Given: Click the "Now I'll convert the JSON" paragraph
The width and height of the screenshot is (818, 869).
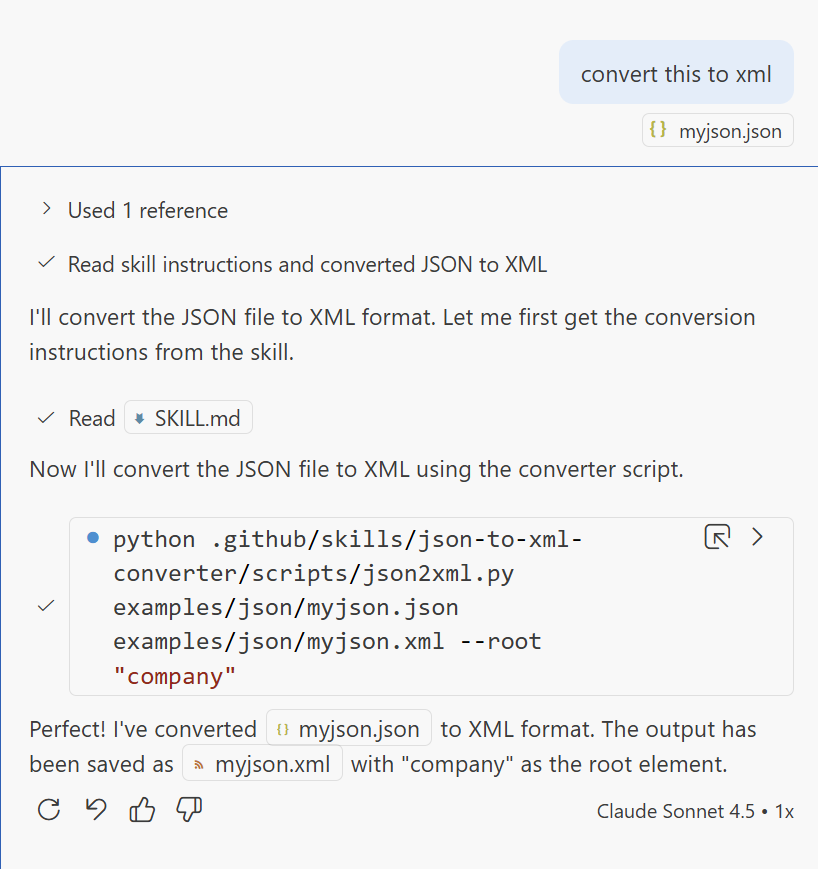Looking at the screenshot, I should [356, 470].
